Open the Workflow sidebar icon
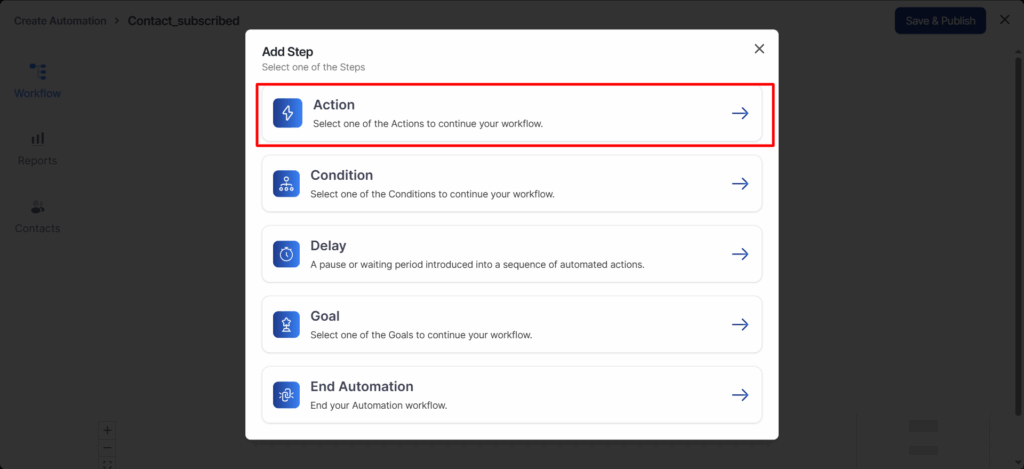The height and width of the screenshot is (469, 1024). point(38,72)
